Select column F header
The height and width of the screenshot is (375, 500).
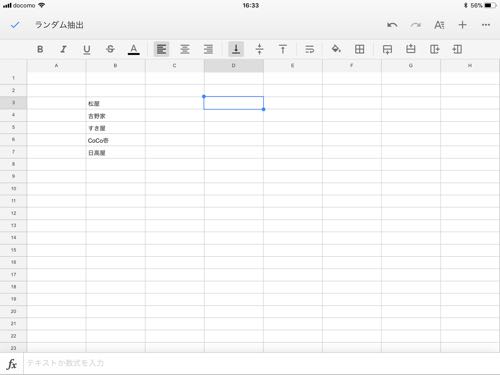(352, 66)
